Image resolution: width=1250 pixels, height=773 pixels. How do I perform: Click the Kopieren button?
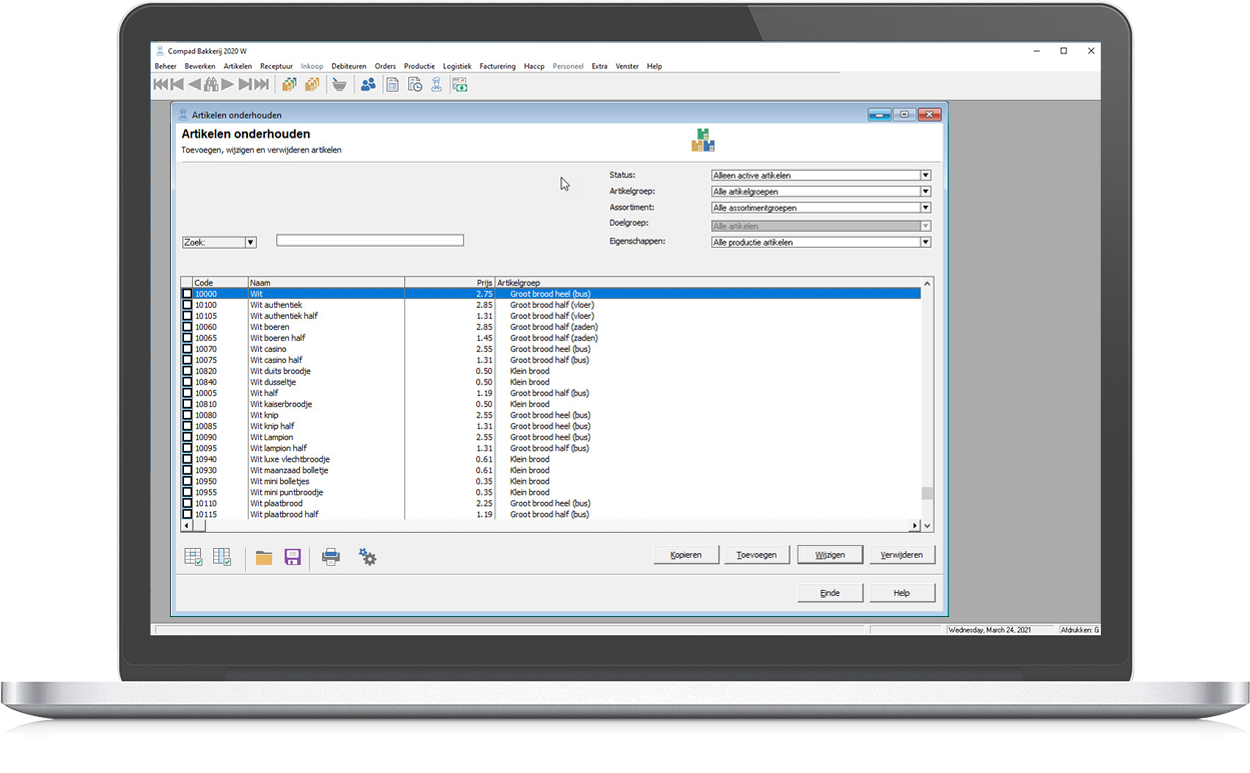686,554
